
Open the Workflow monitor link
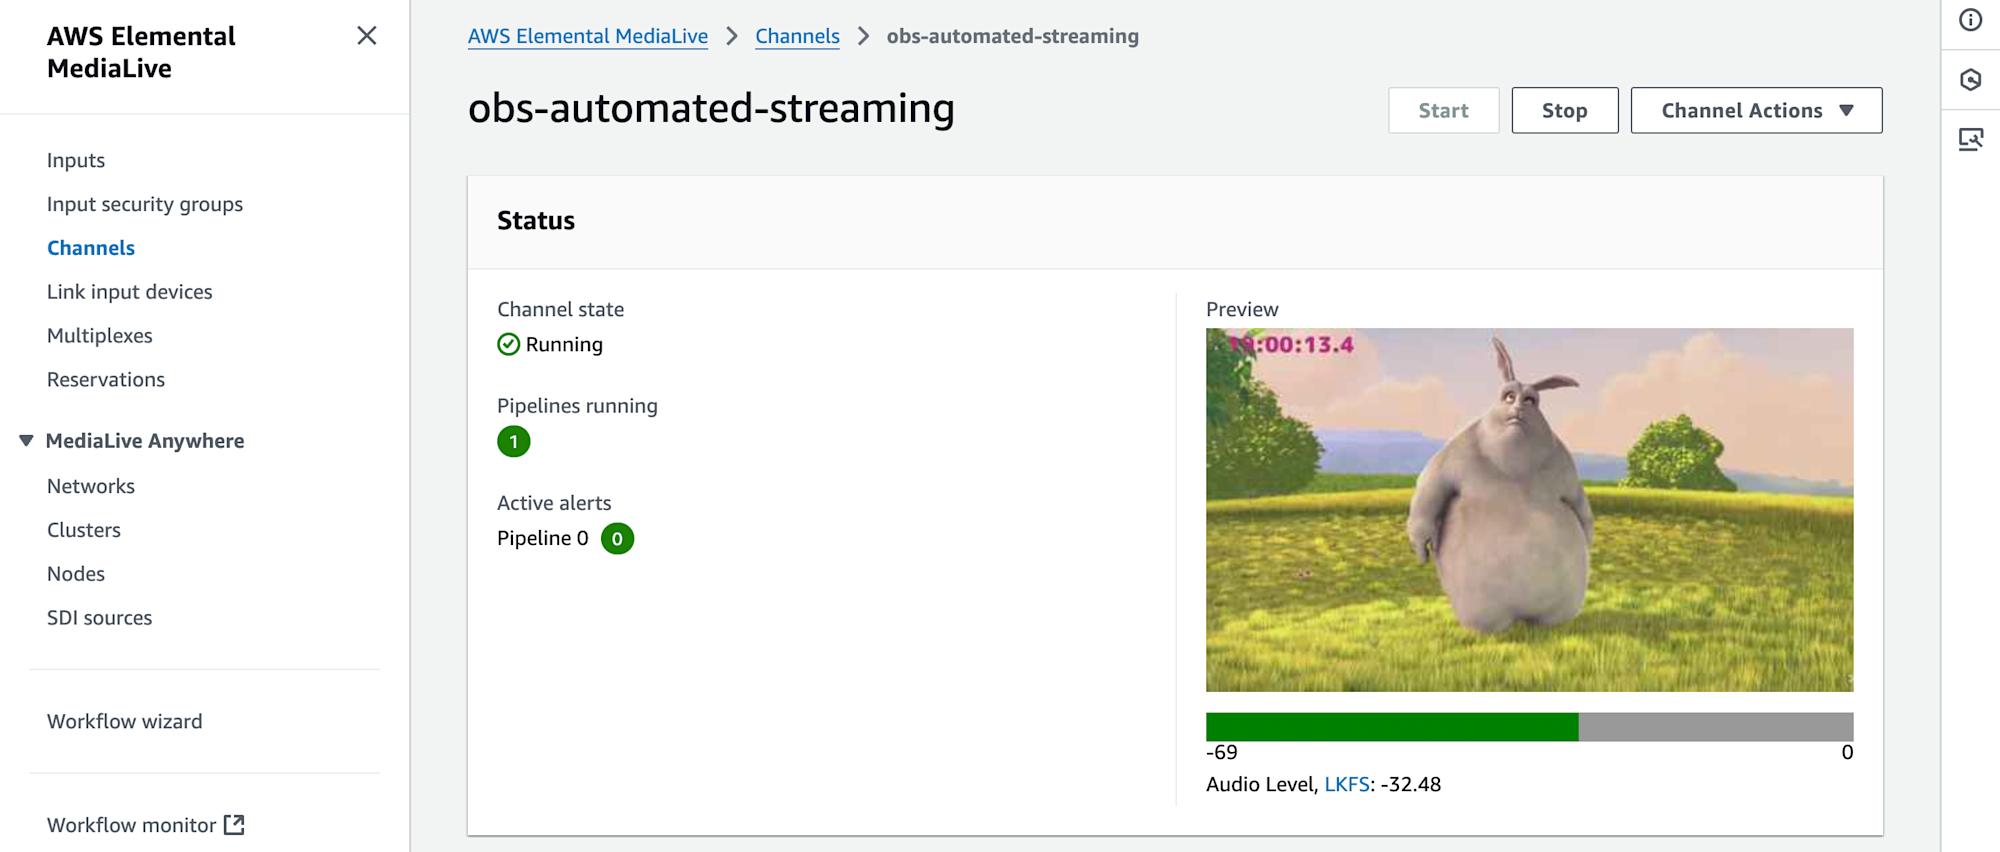click(x=132, y=825)
